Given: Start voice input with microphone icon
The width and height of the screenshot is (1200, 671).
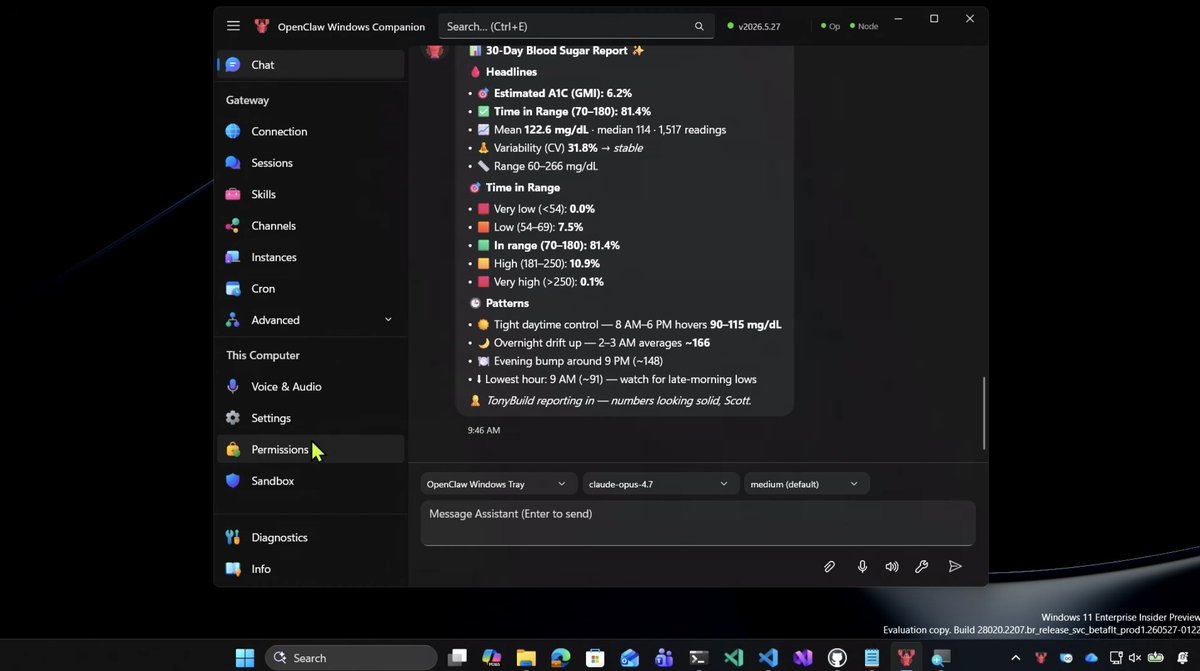Looking at the screenshot, I should tap(862, 566).
